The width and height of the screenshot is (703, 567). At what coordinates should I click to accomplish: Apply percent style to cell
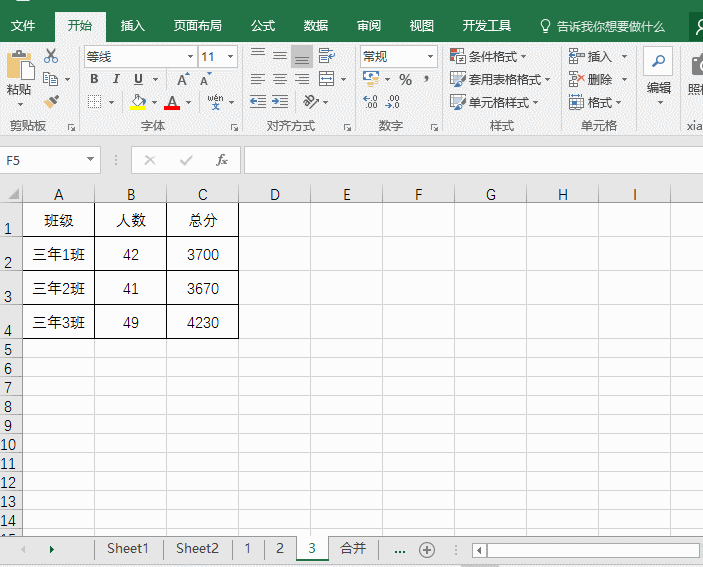coord(405,79)
